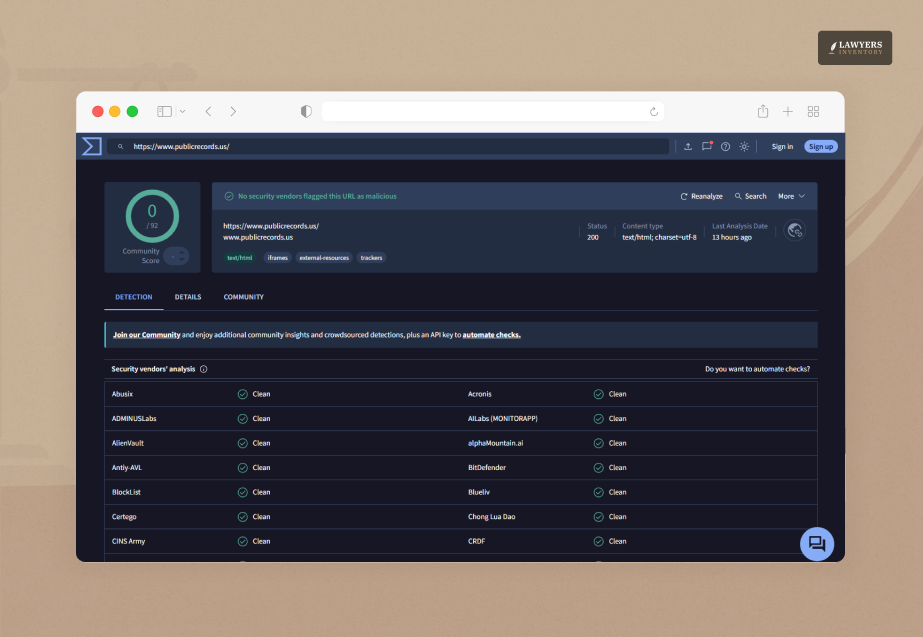Toggle light/dark theme sun icon

point(744,147)
